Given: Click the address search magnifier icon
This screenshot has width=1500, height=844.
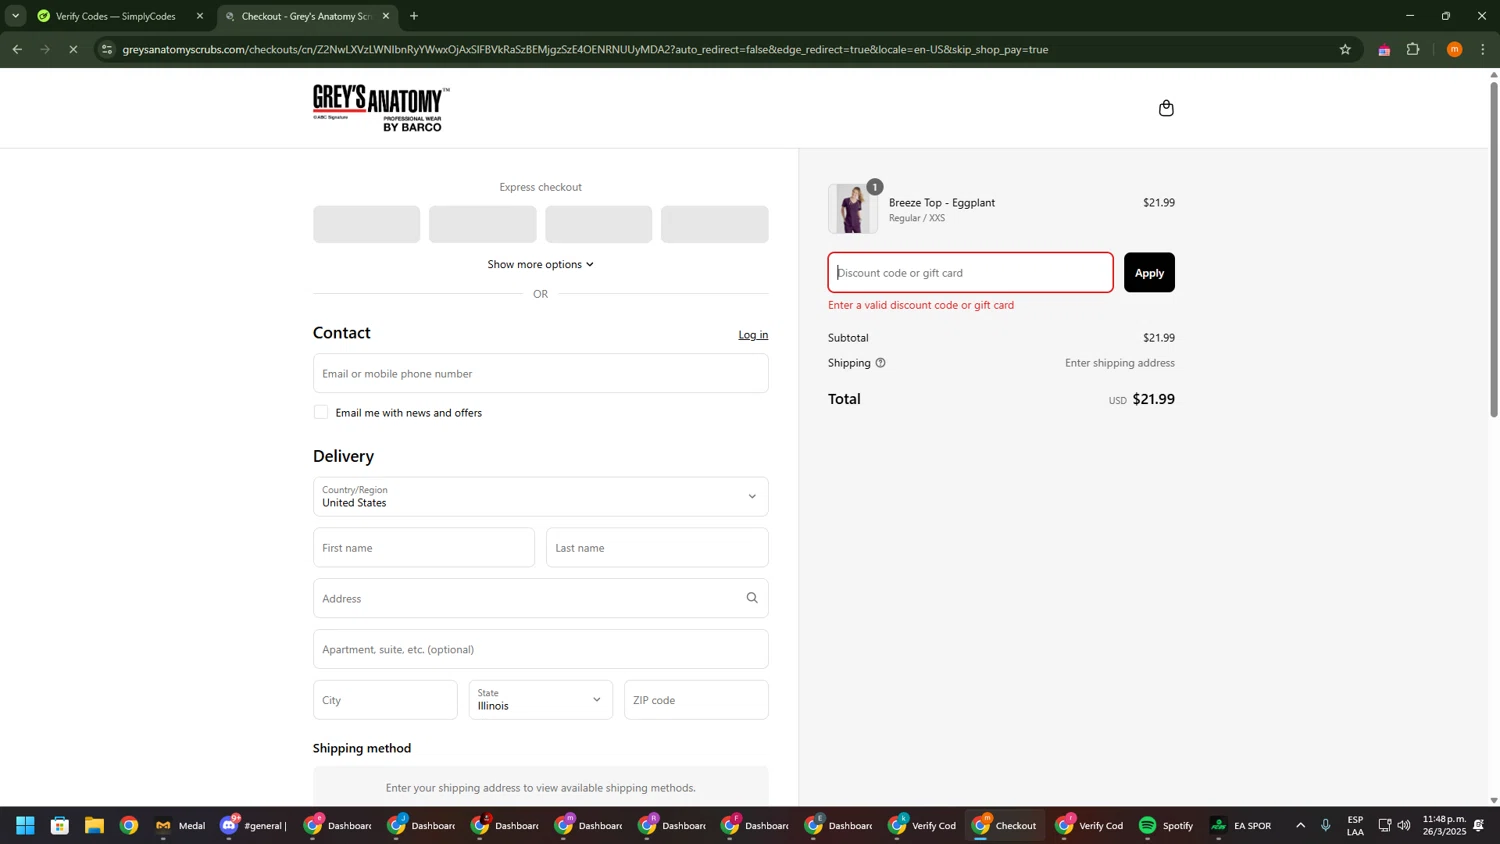Looking at the screenshot, I should [x=752, y=598].
